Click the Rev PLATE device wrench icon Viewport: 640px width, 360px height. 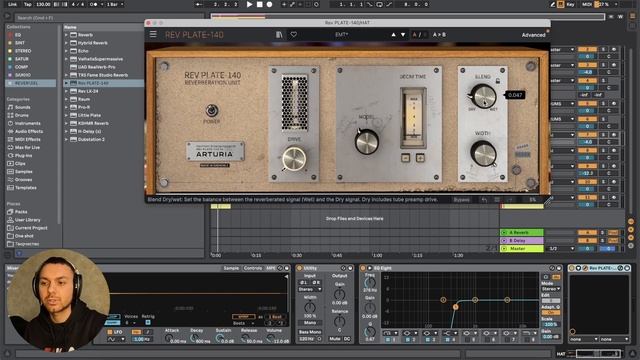(585, 268)
